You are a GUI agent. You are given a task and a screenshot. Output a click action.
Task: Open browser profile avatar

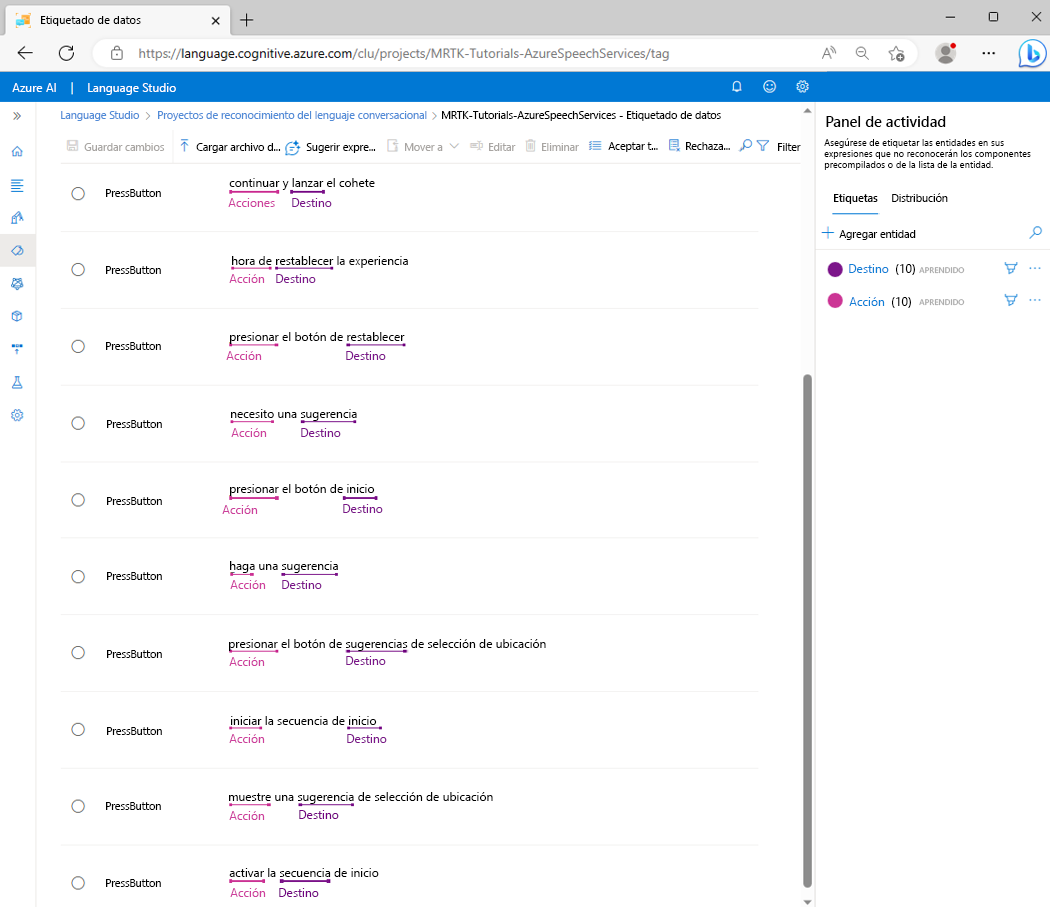click(946, 53)
